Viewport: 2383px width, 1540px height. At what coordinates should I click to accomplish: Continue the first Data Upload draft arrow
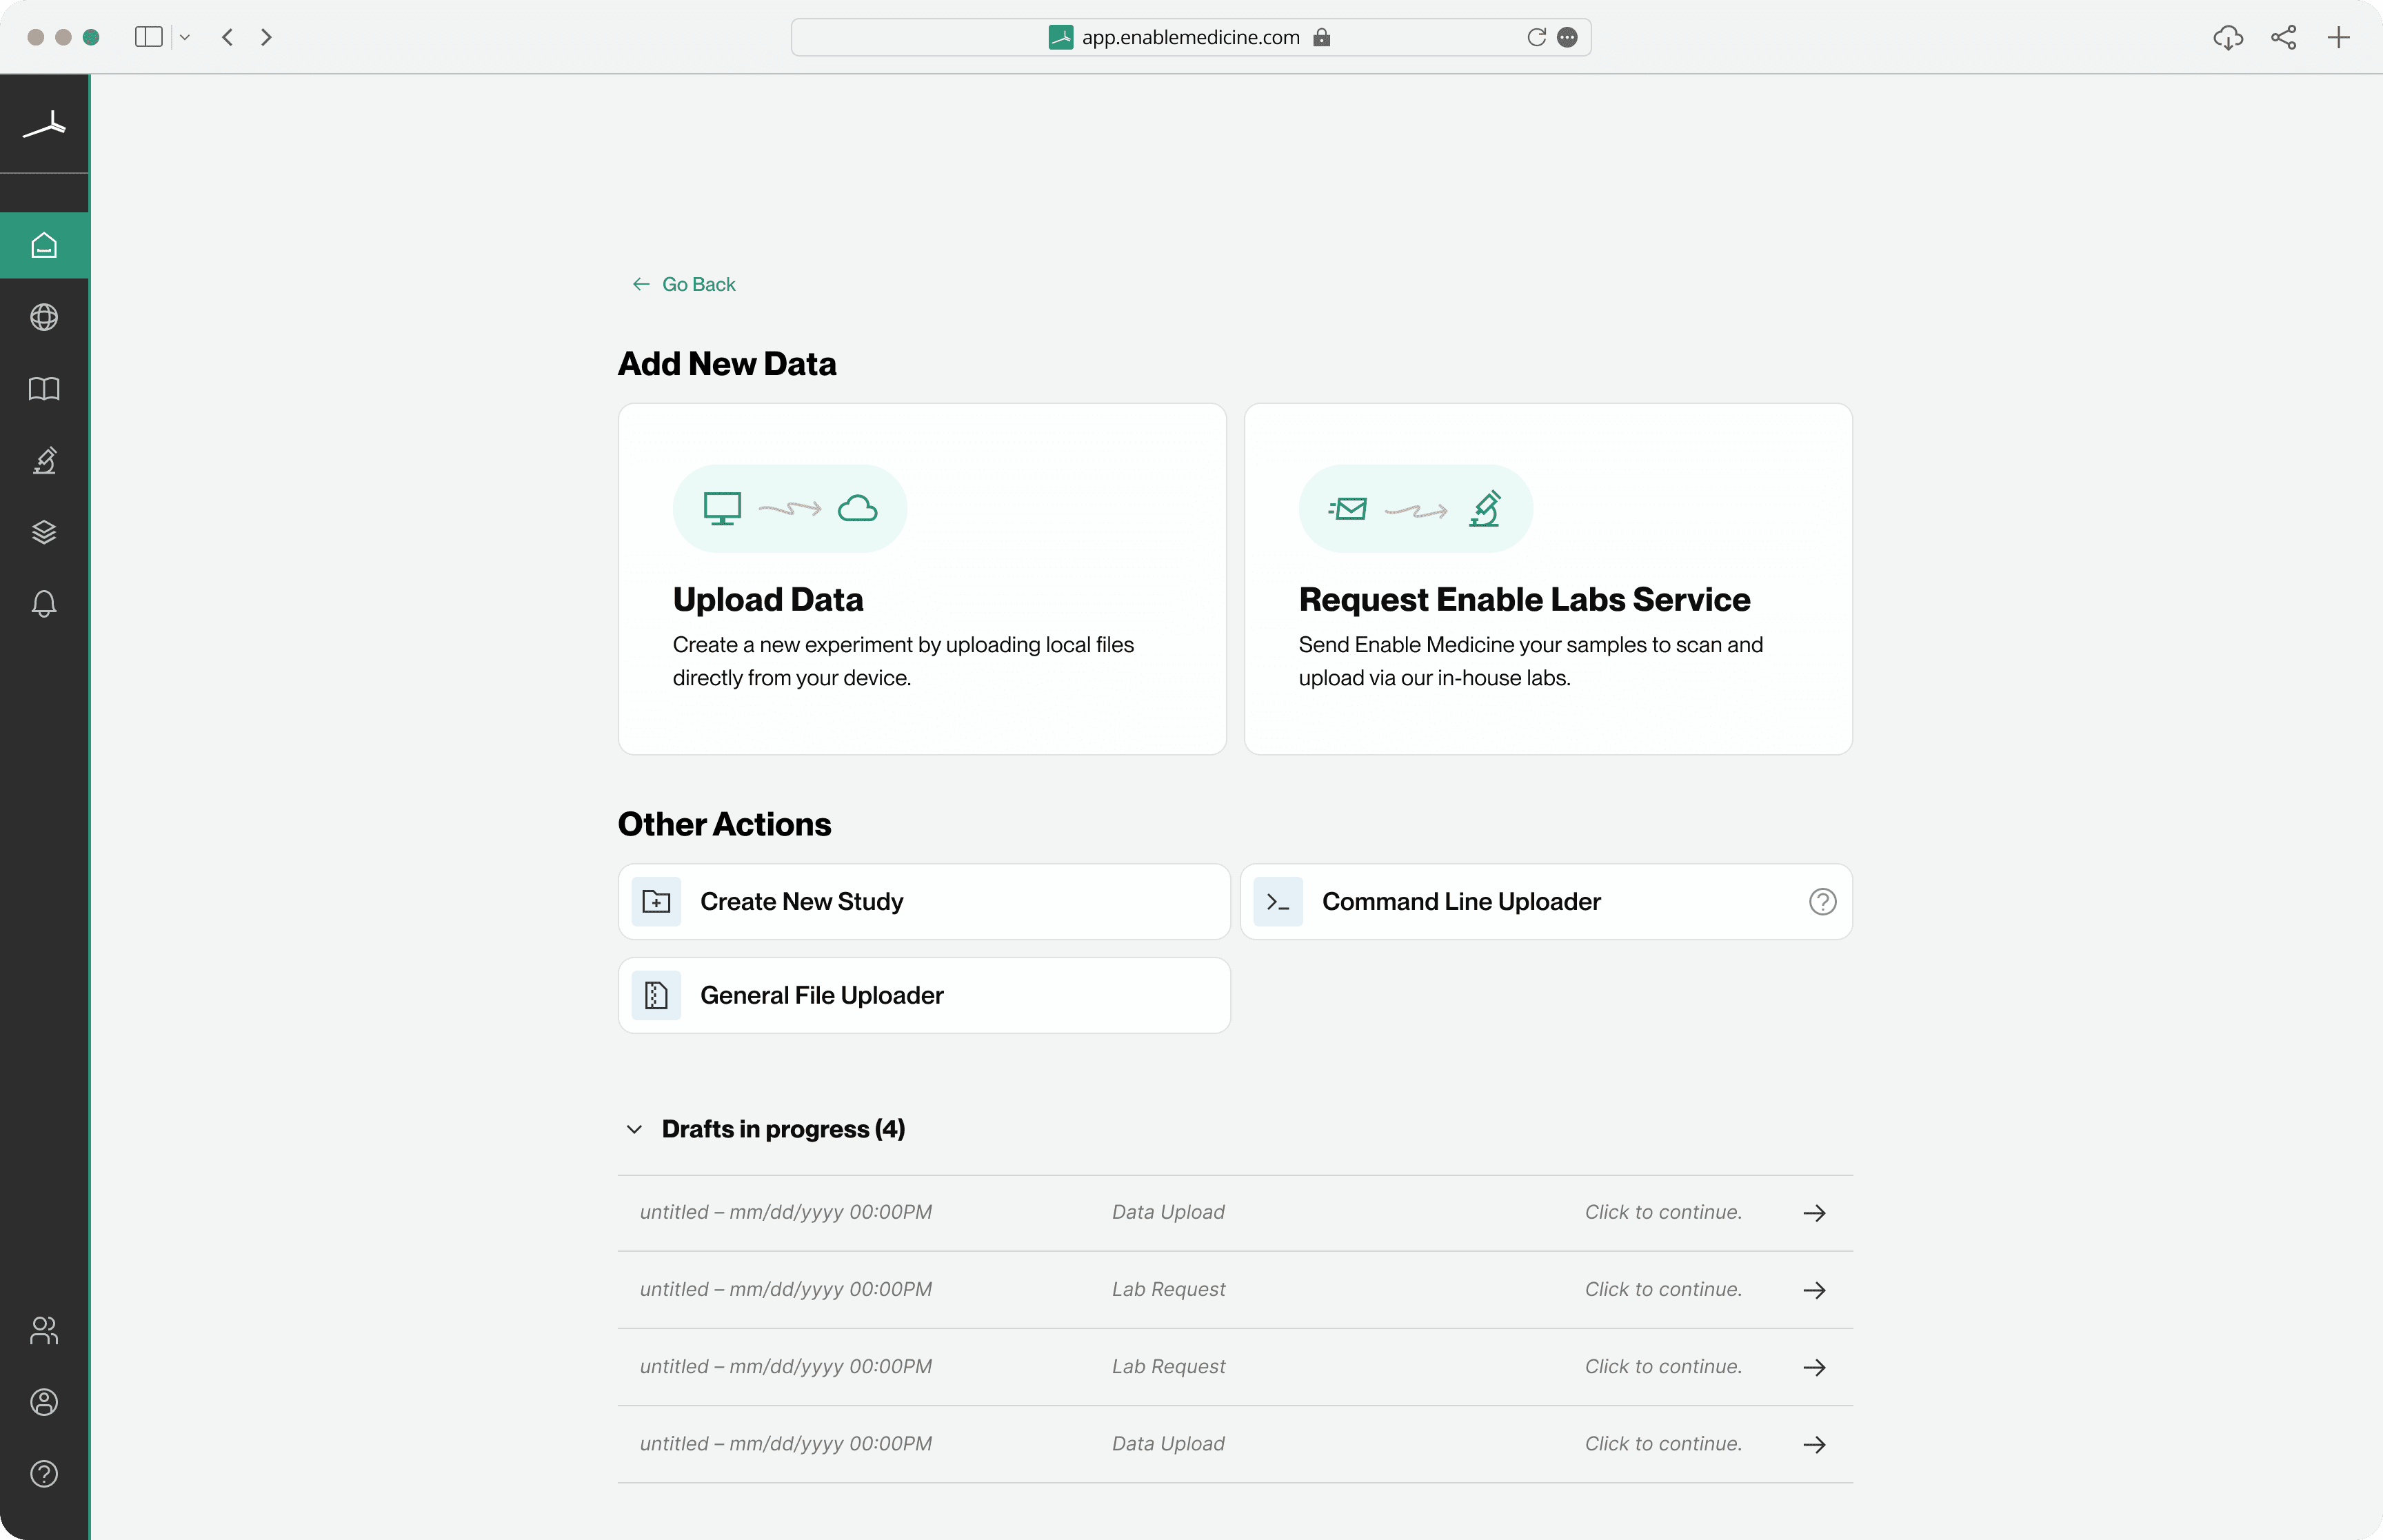(x=1814, y=1213)
